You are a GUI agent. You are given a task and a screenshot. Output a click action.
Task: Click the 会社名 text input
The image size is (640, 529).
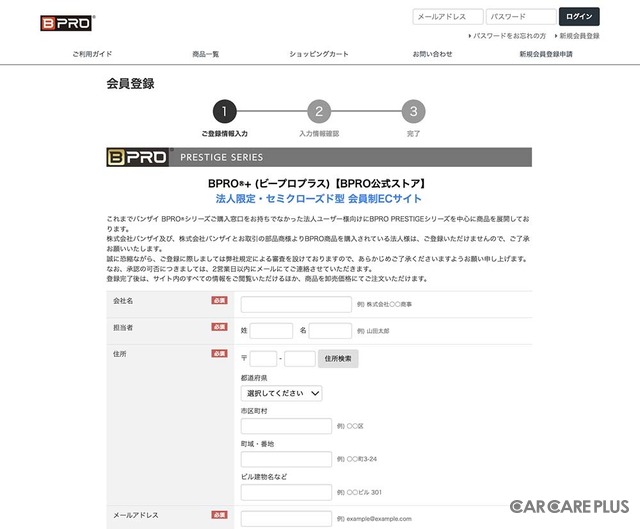click(296, 305)
